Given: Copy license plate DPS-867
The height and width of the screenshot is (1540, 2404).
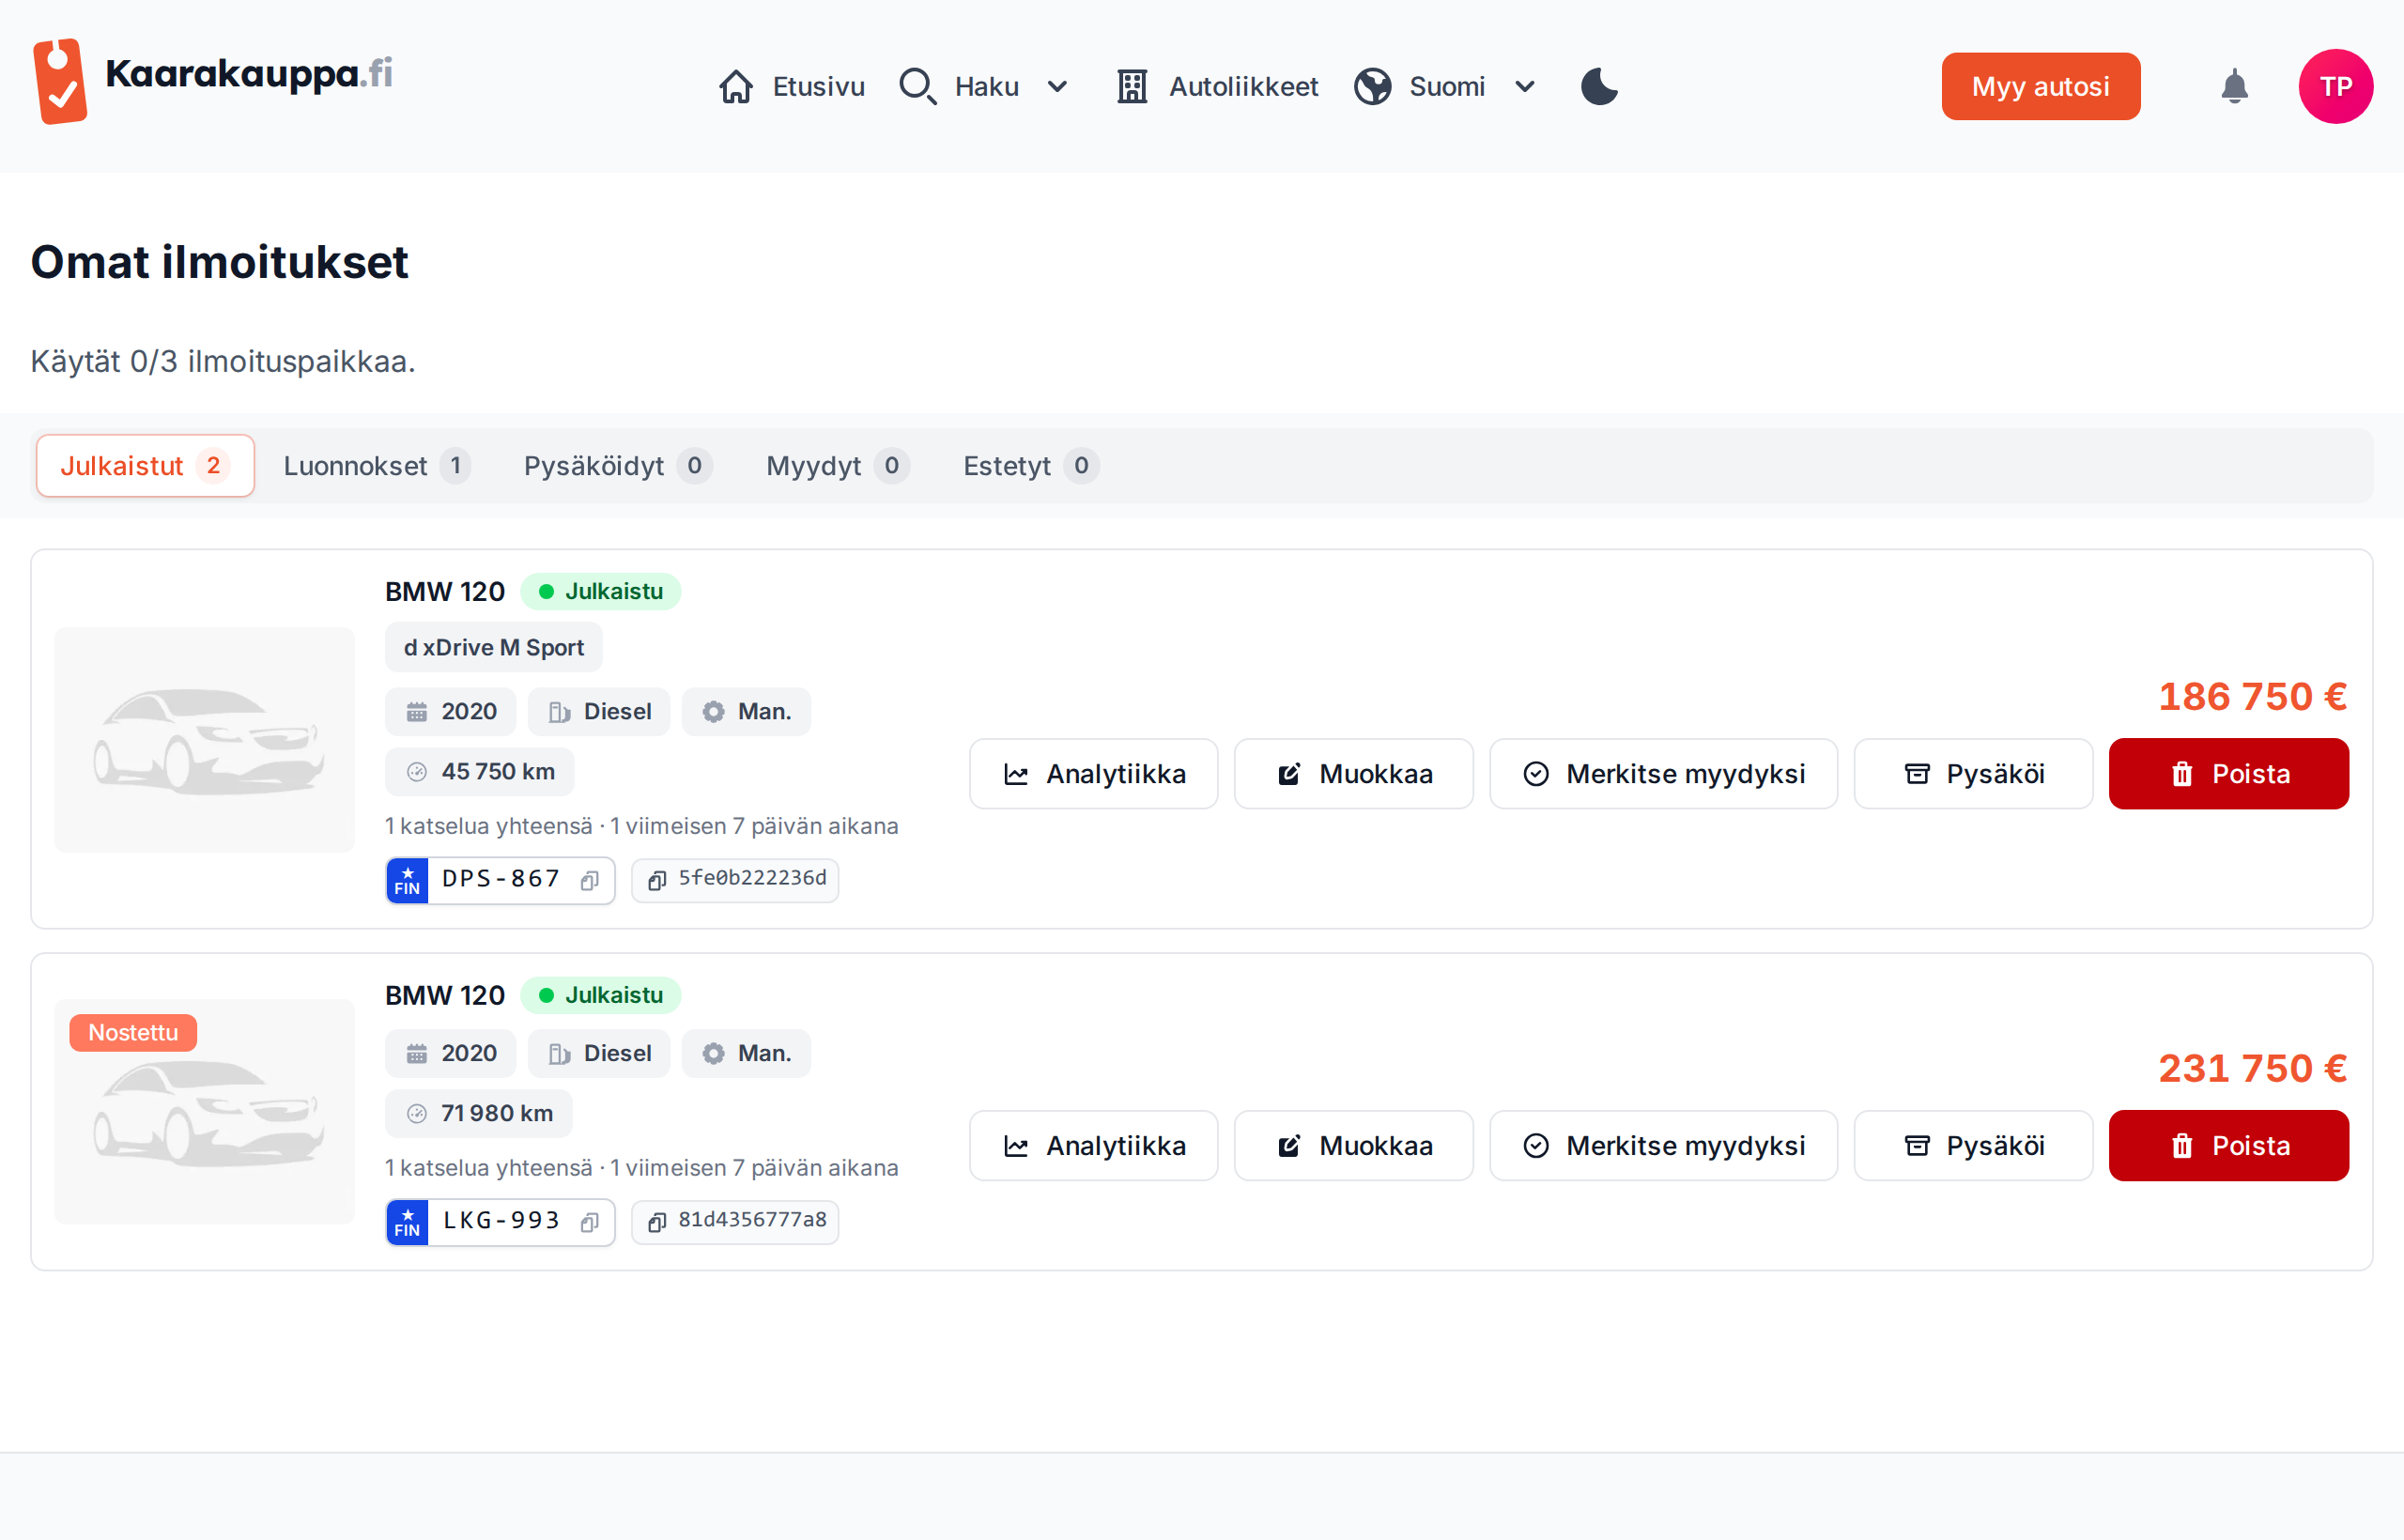Looking at the screenshot, I should tap(590, 880).
